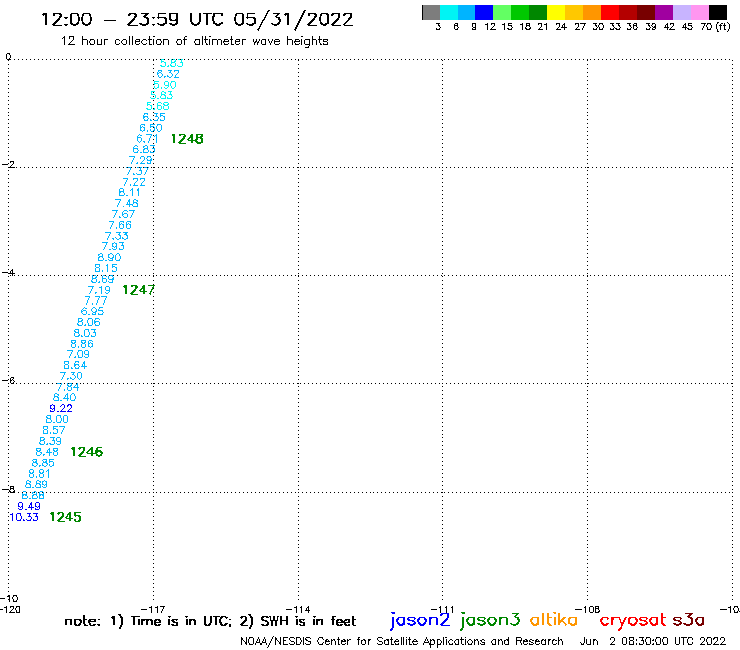This screenshot has height=650, width=740.
Task: Click the 8.03 wave height value
Action: tap(85, 333)
